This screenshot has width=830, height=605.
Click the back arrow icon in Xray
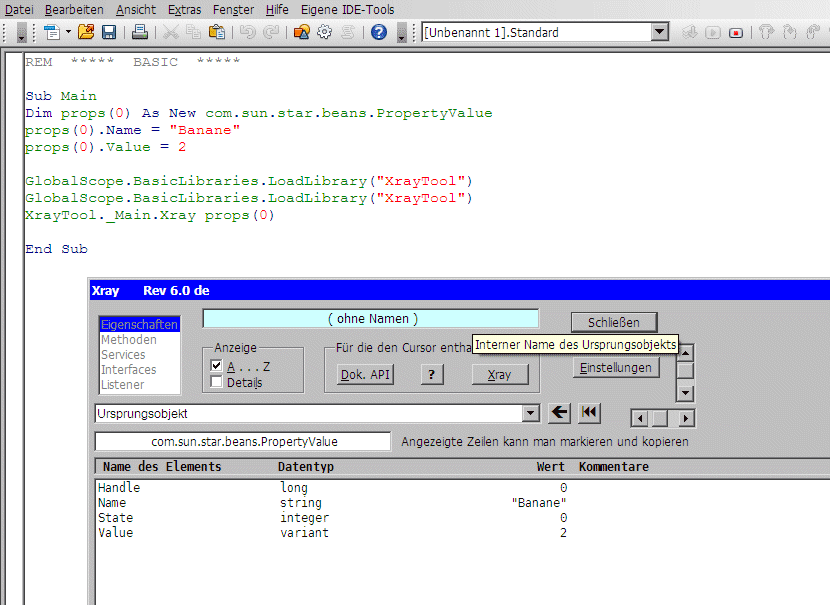[560, 413]
